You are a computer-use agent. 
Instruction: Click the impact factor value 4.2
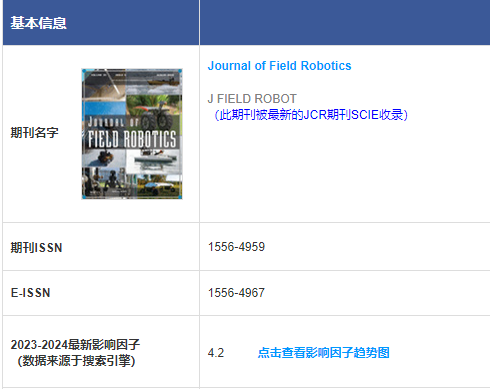pos(216,353)
